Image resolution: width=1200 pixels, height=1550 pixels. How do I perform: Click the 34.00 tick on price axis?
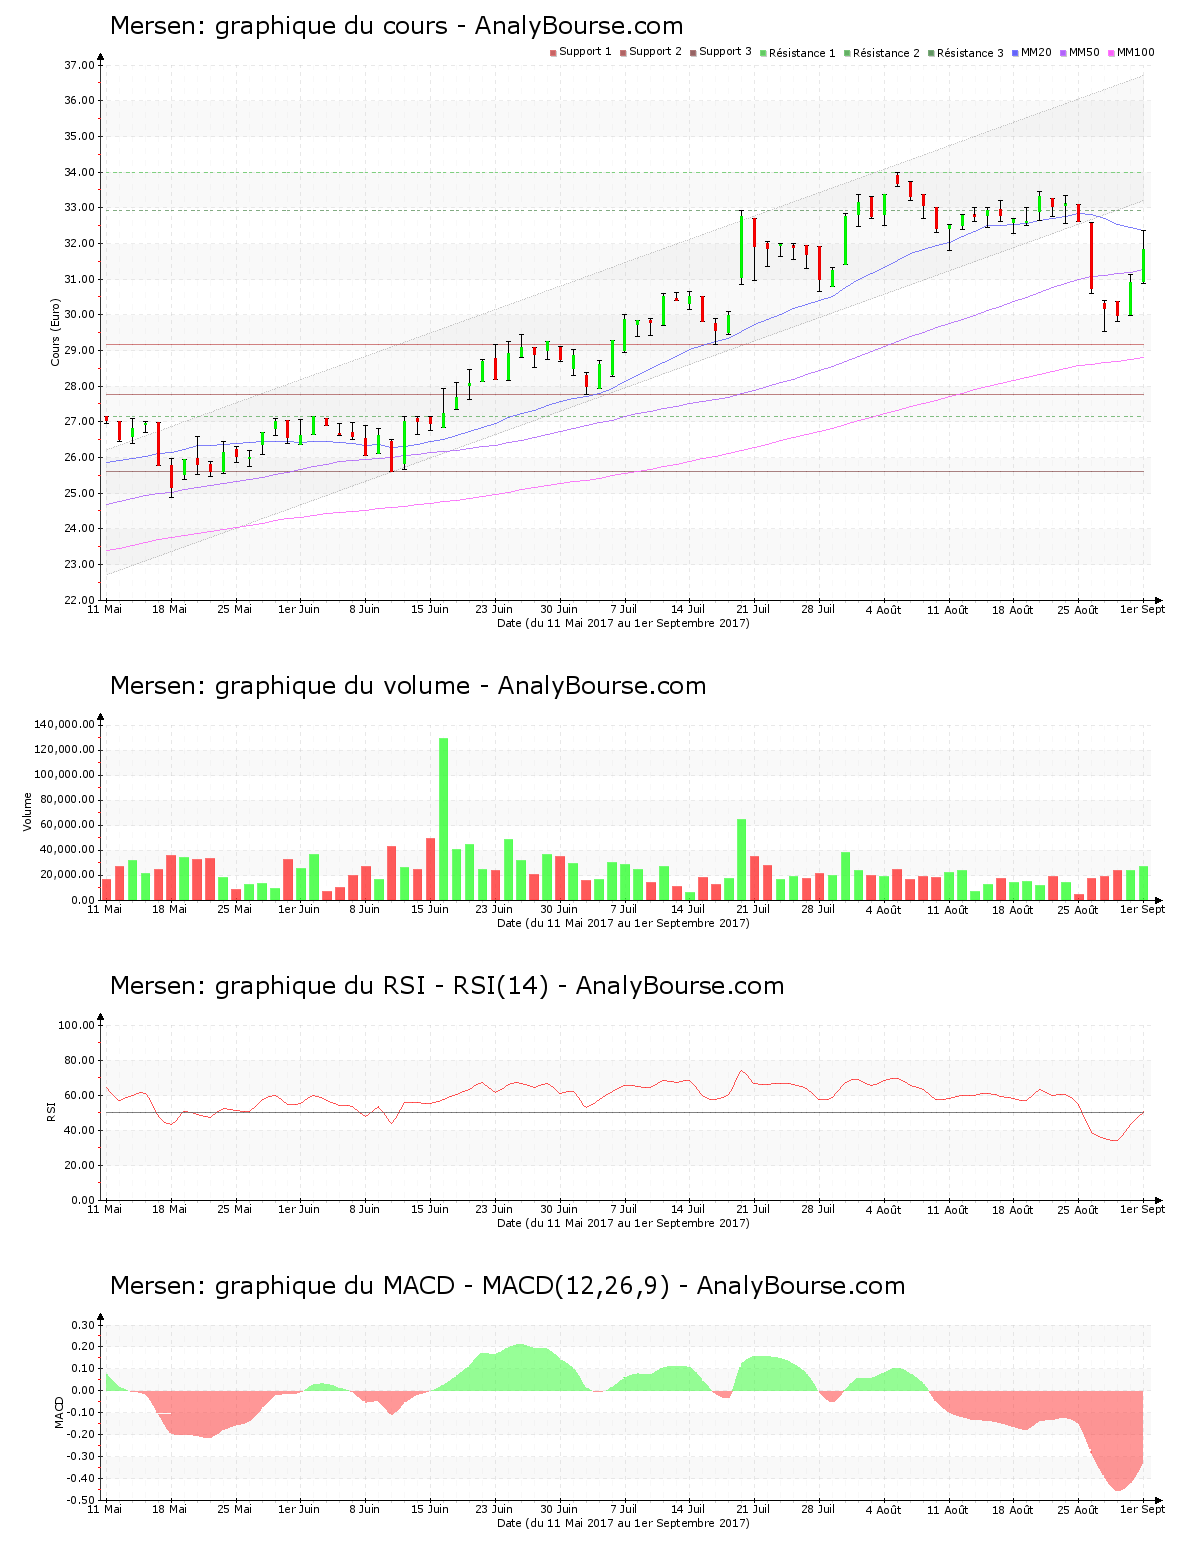click(79, 172)
